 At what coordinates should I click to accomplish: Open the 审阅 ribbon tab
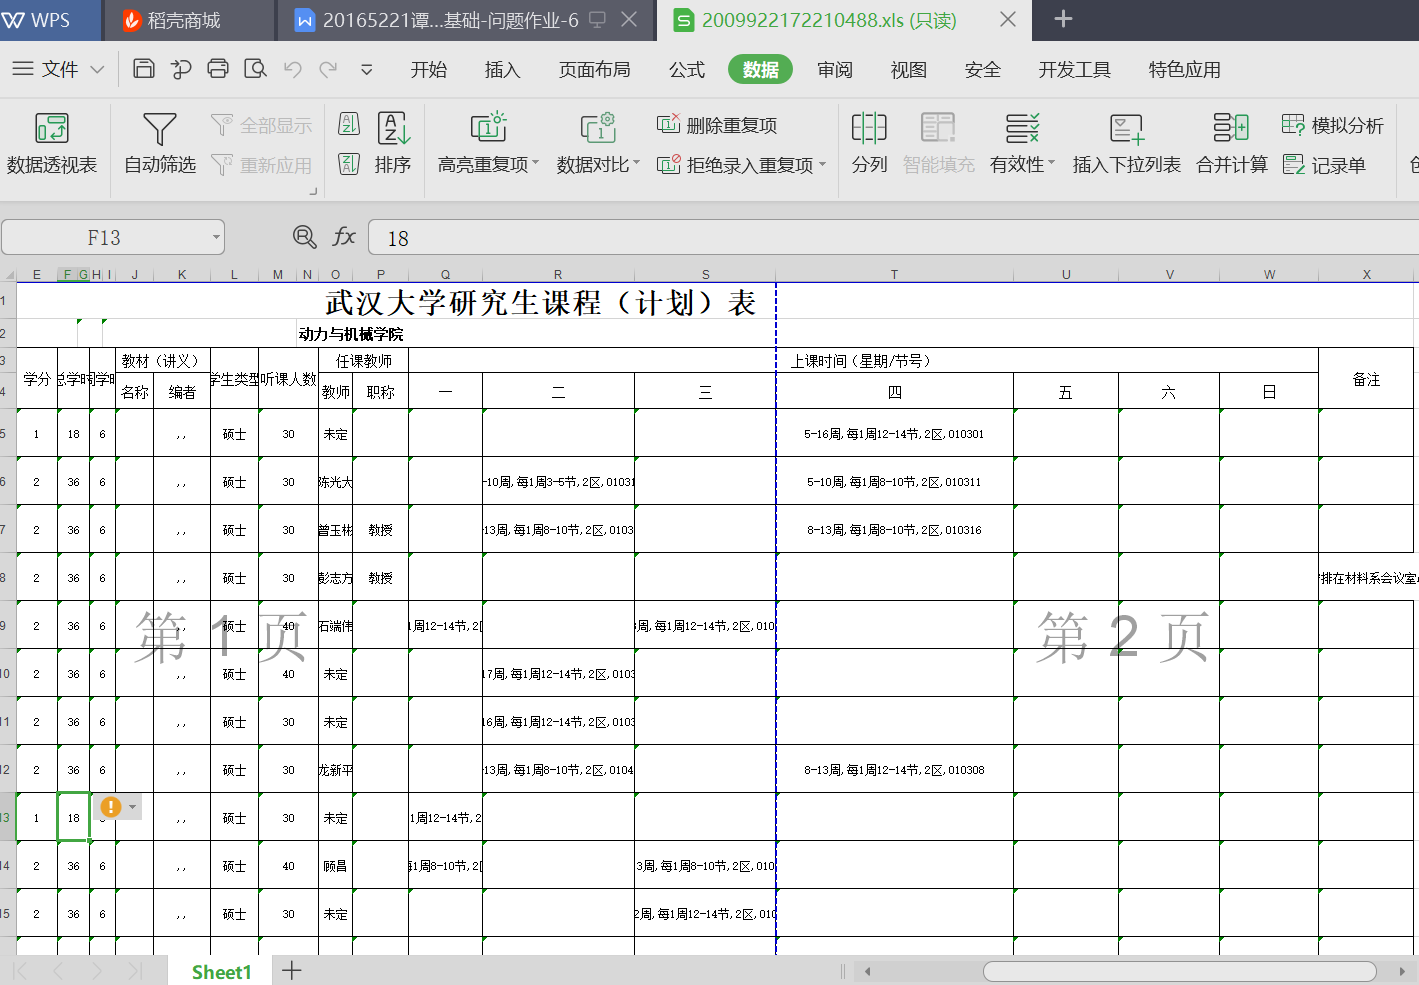pyautogui.click(x=835, y=69)
